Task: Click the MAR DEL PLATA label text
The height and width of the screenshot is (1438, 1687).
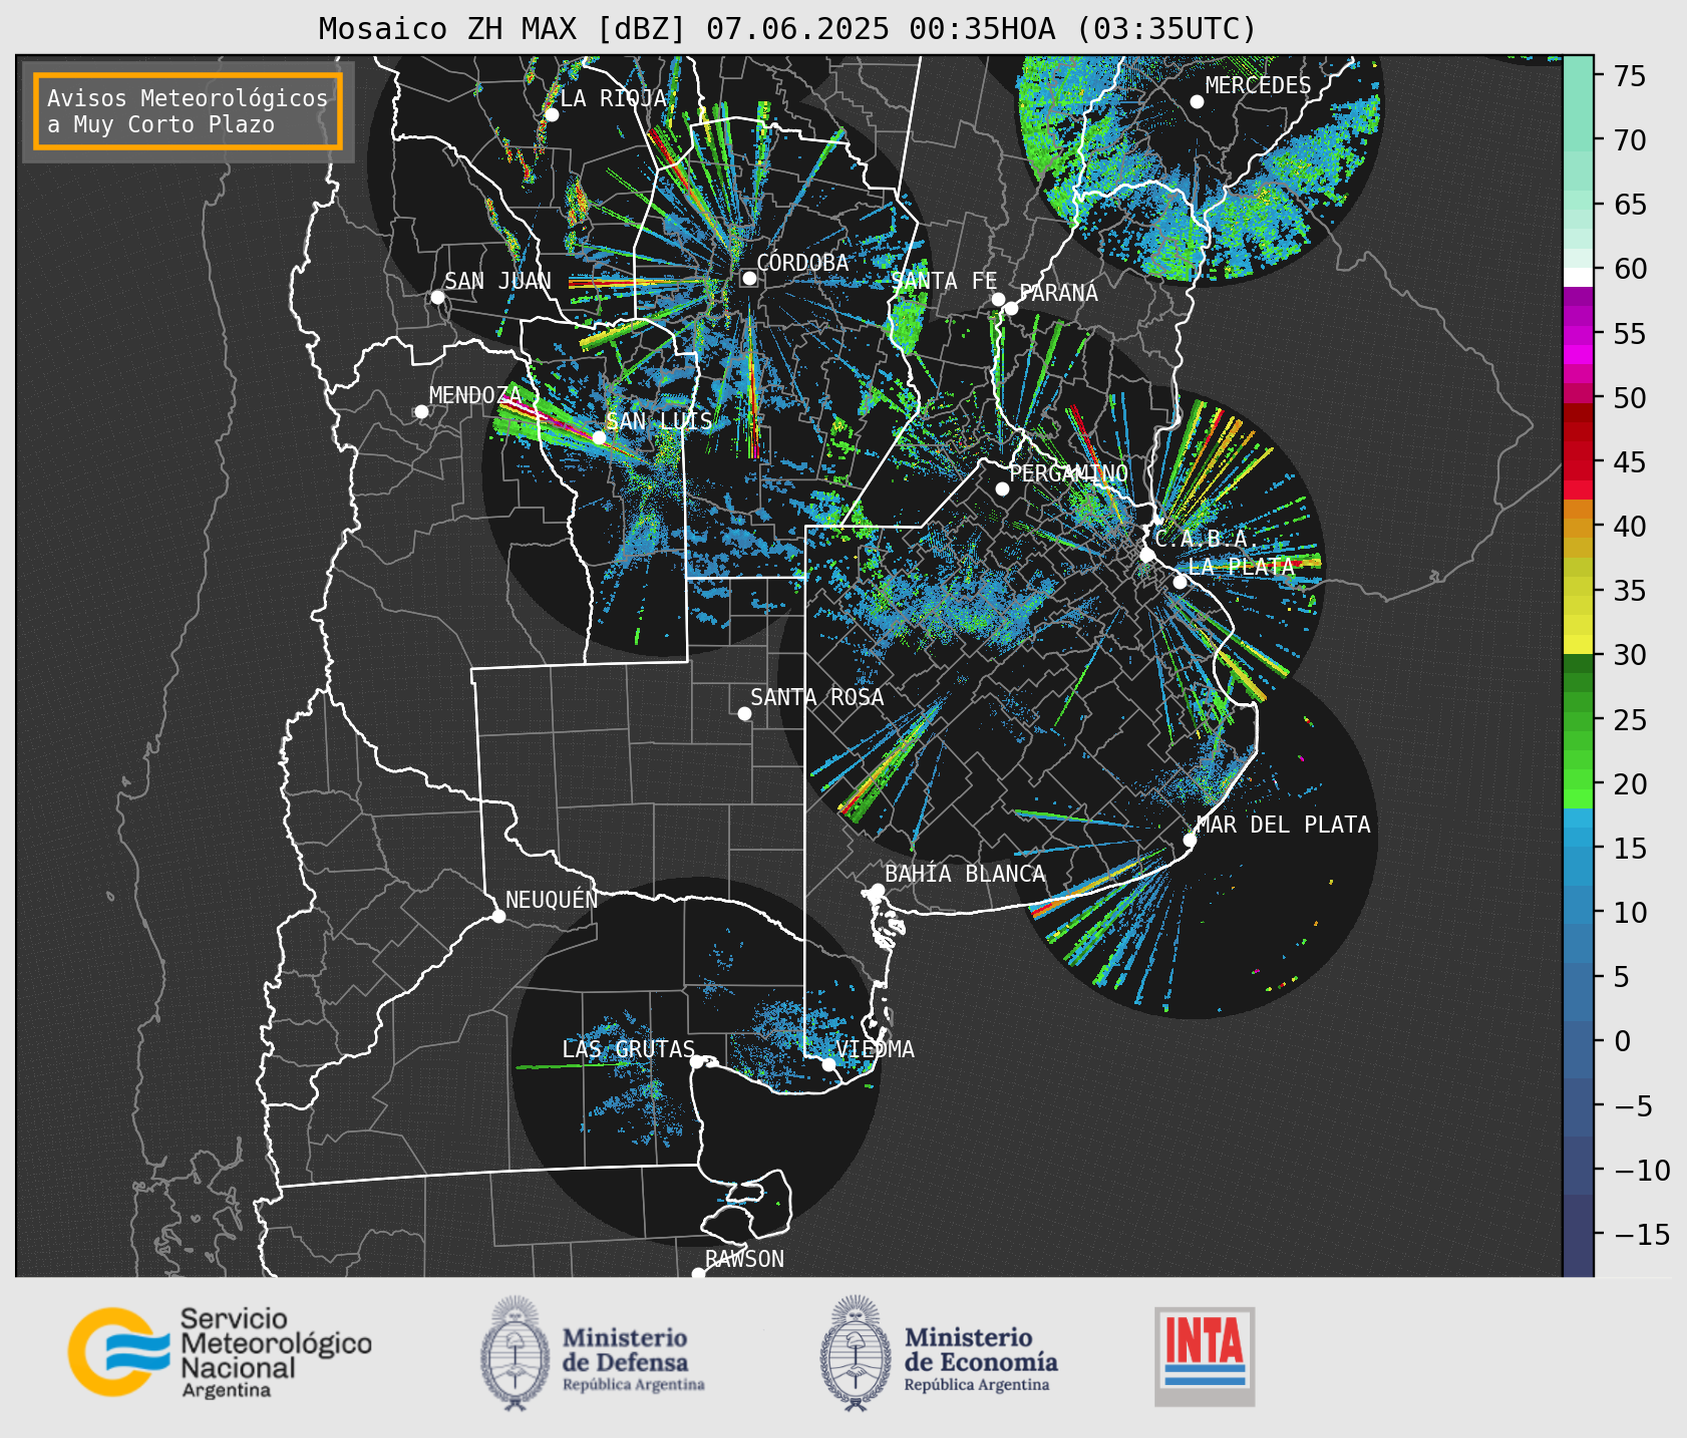Action: pos(1283,824)
